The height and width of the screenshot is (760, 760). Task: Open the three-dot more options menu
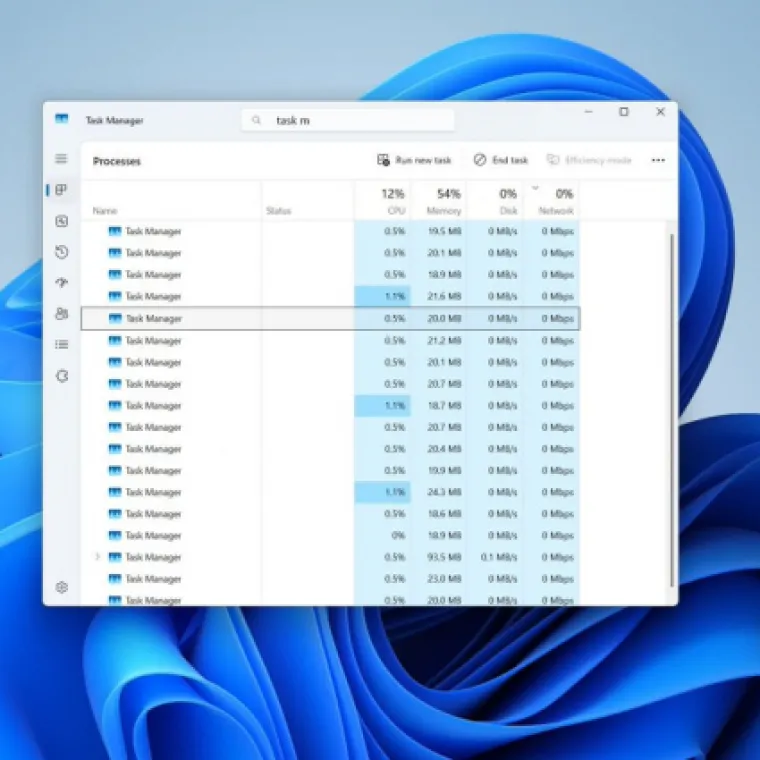pos(658,160)
